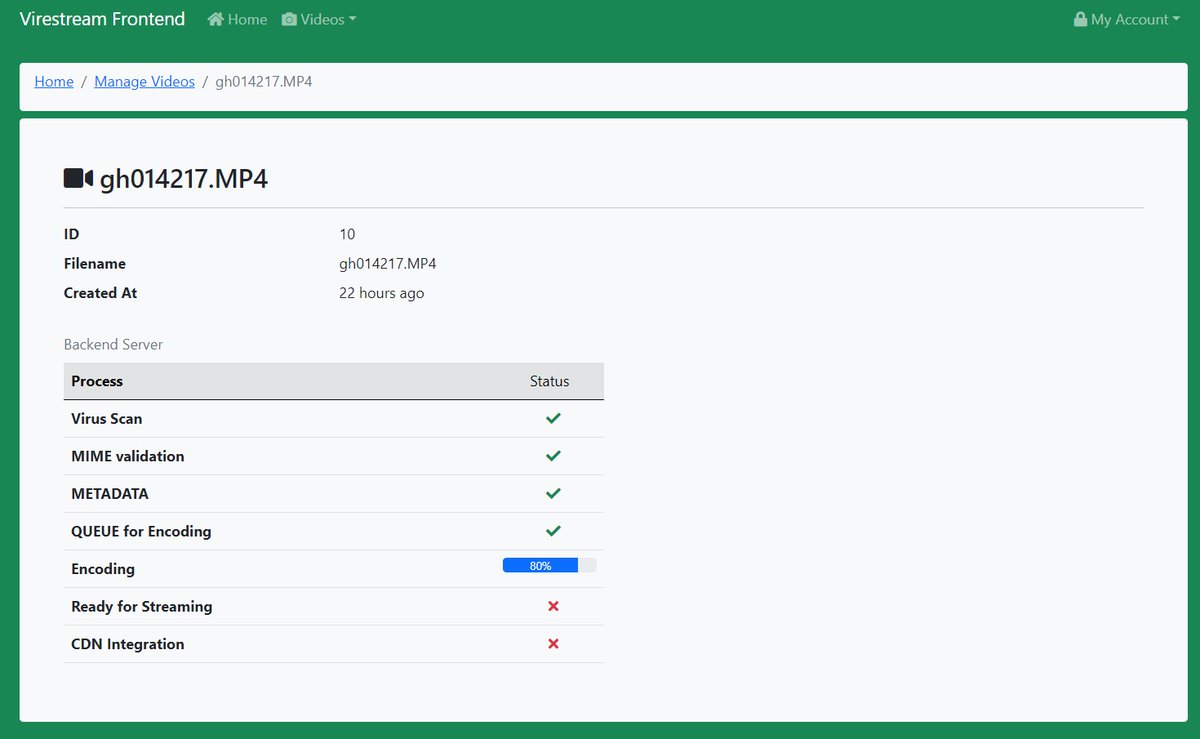Click the CDN Integration row label

point(128,644)
